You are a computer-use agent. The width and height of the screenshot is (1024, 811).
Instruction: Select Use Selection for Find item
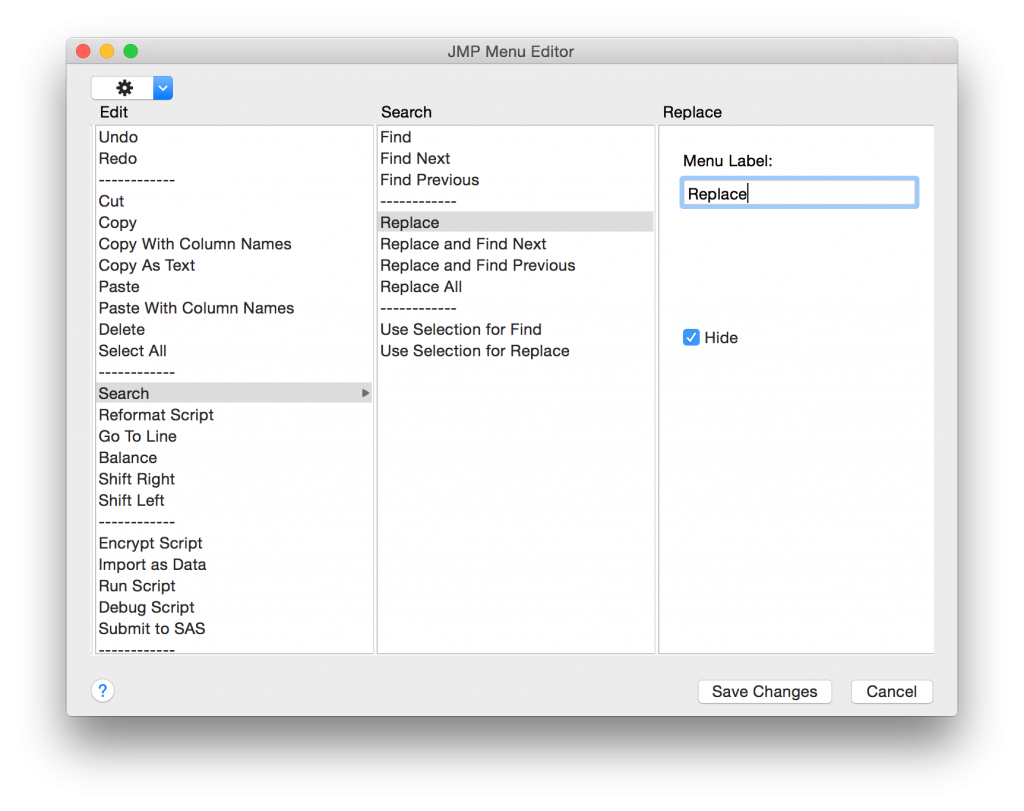coord(460,330)
